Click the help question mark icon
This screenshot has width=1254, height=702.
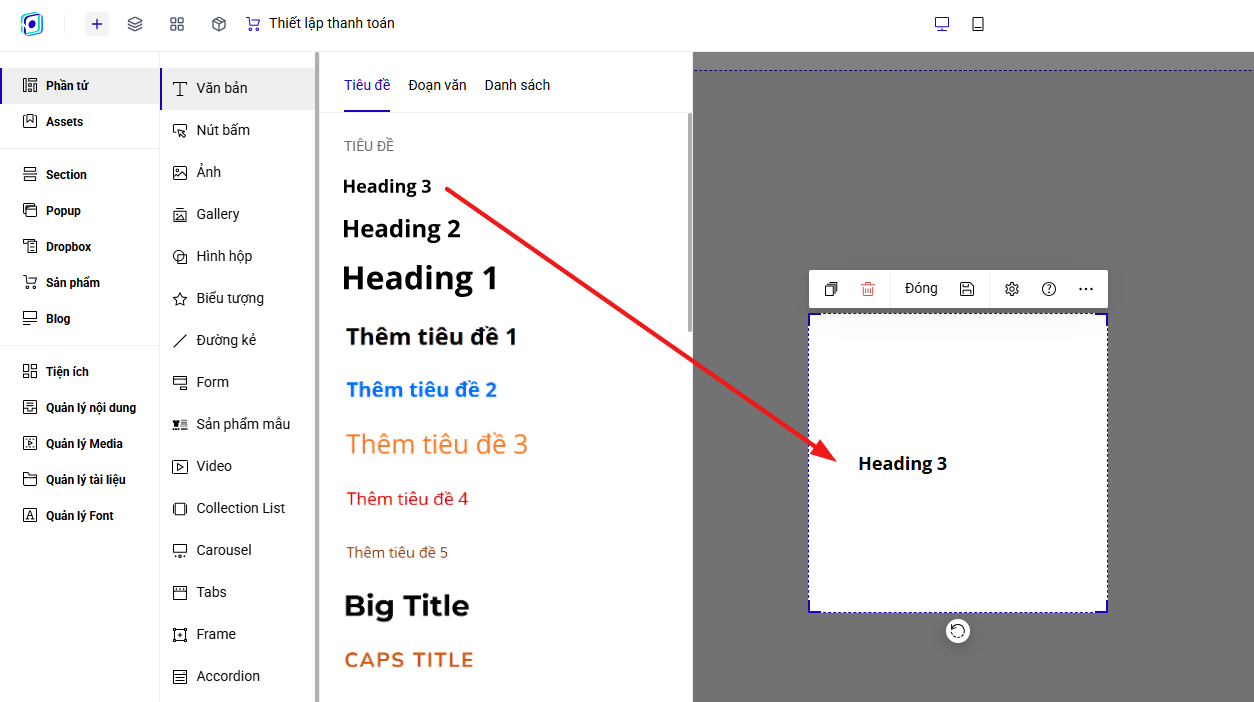pos(1049,289)
